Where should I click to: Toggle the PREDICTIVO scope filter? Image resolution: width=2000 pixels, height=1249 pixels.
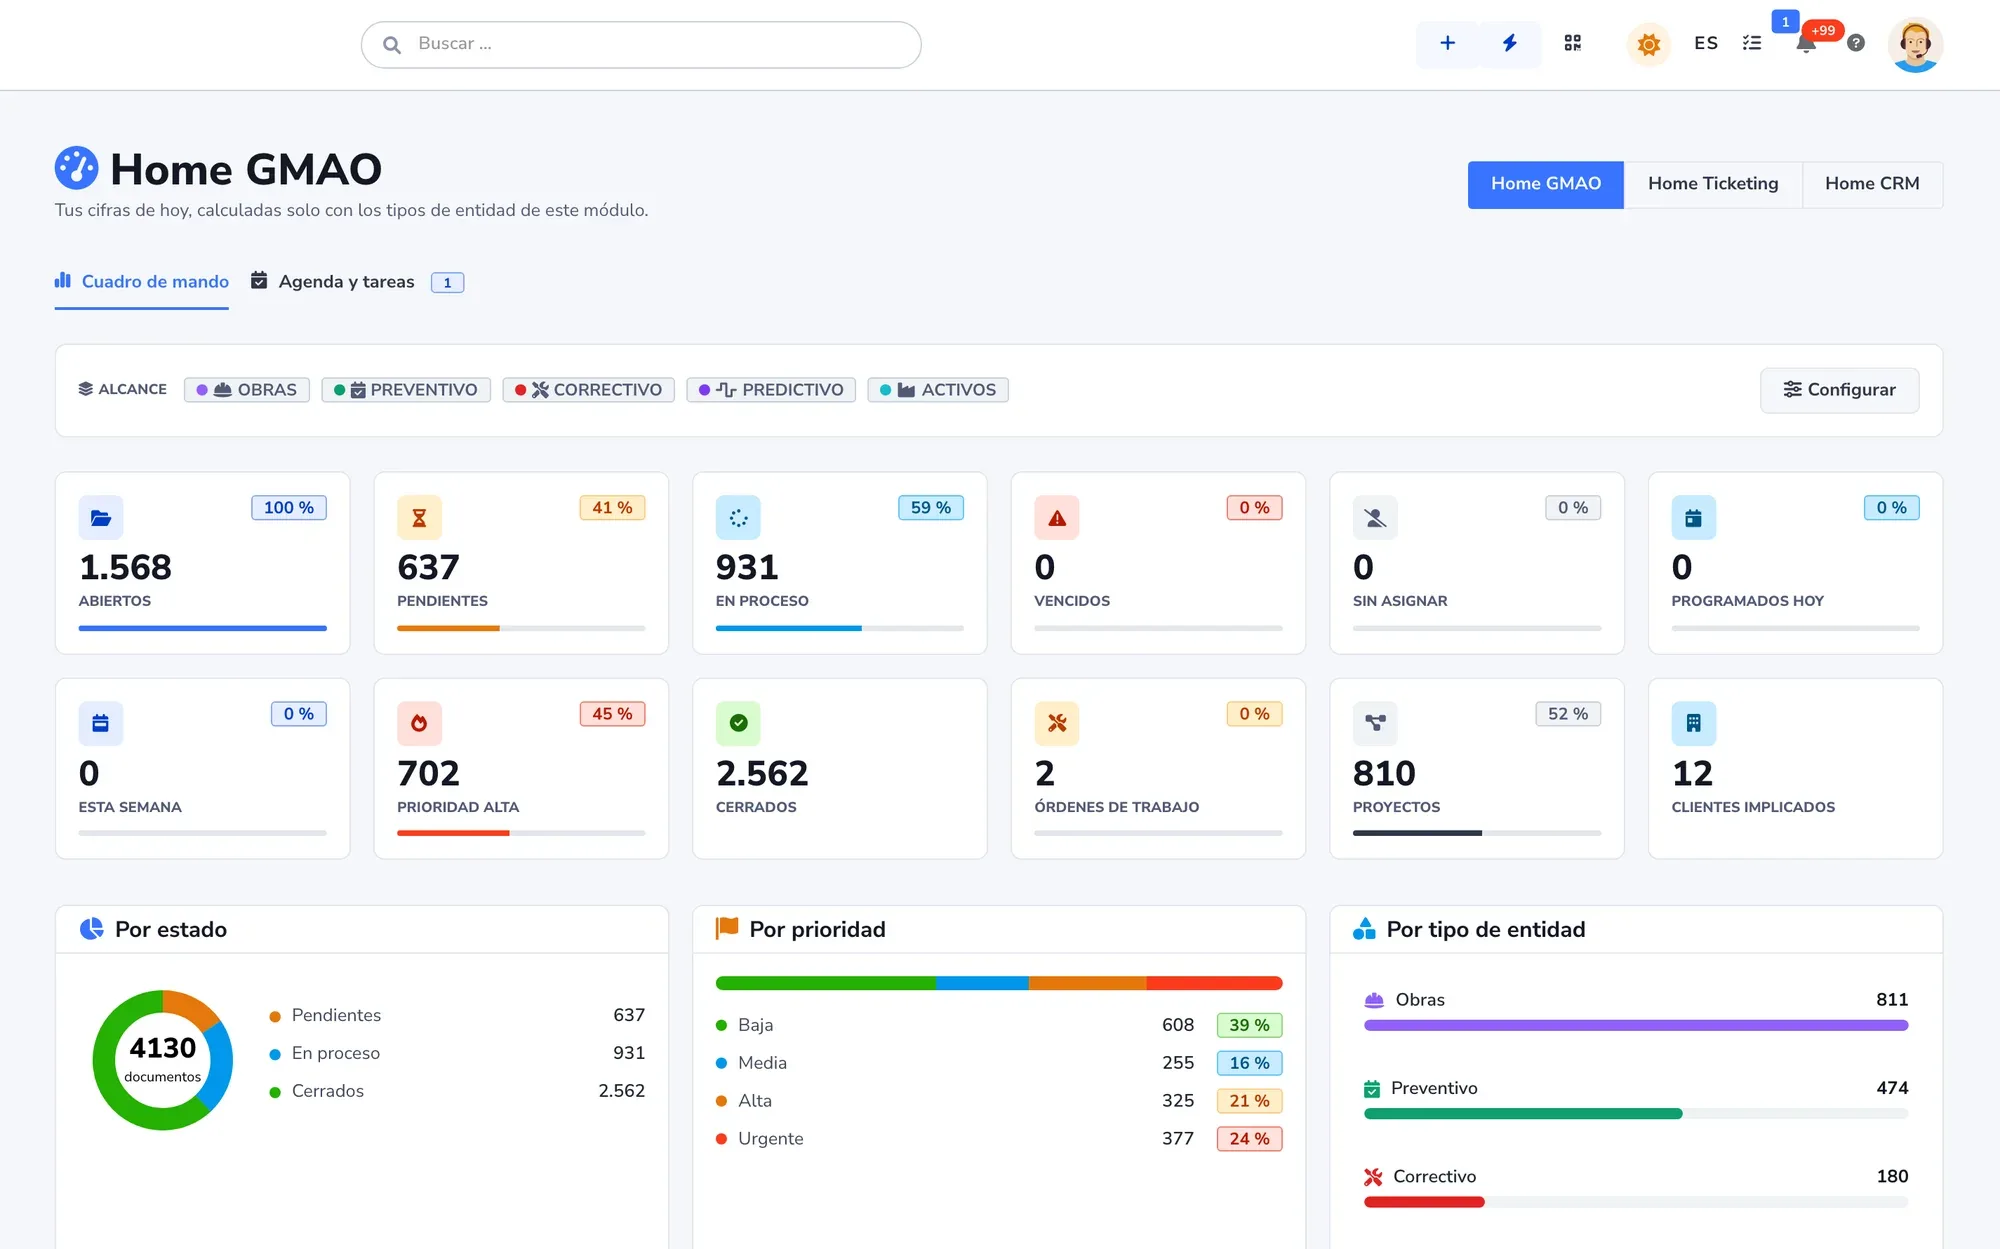tap(771, 390)
